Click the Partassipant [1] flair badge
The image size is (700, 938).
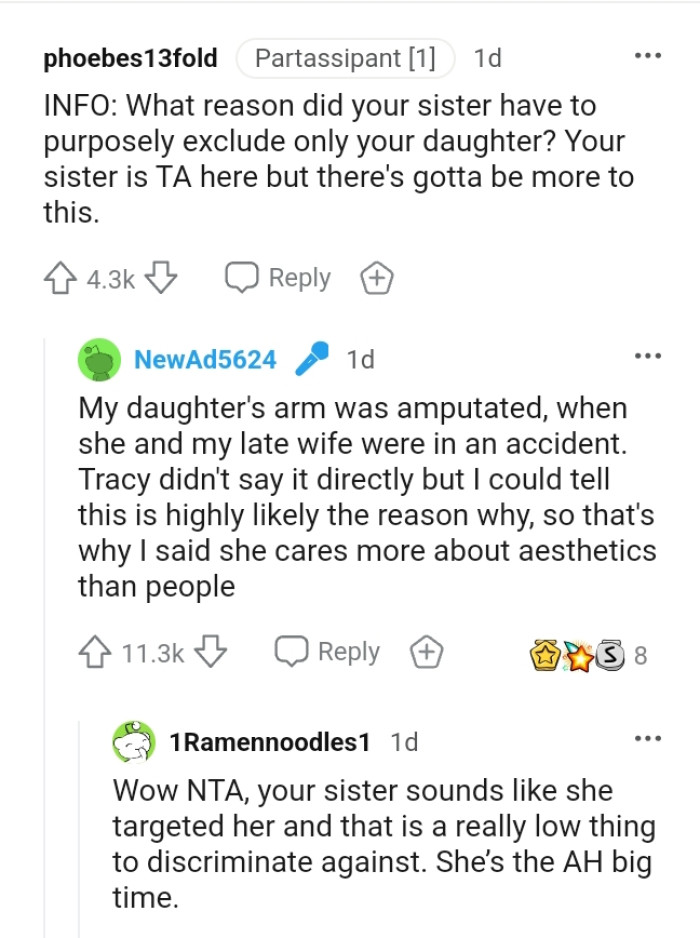347,58
